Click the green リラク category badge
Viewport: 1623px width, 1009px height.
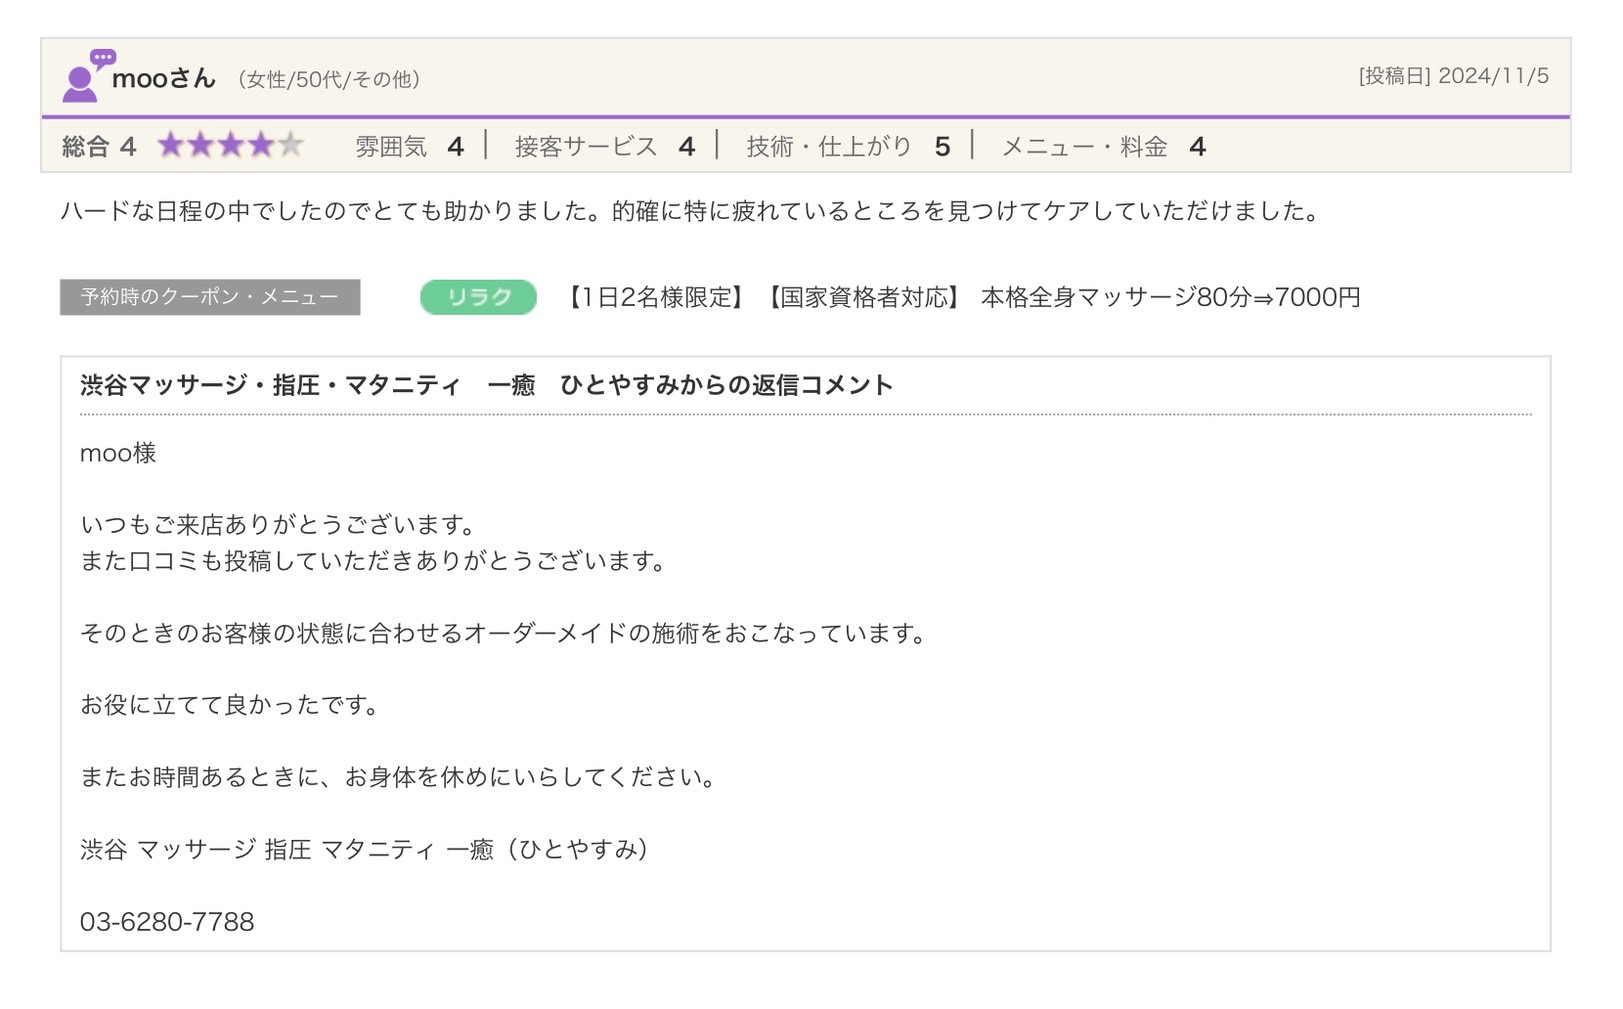pos(478,297)
